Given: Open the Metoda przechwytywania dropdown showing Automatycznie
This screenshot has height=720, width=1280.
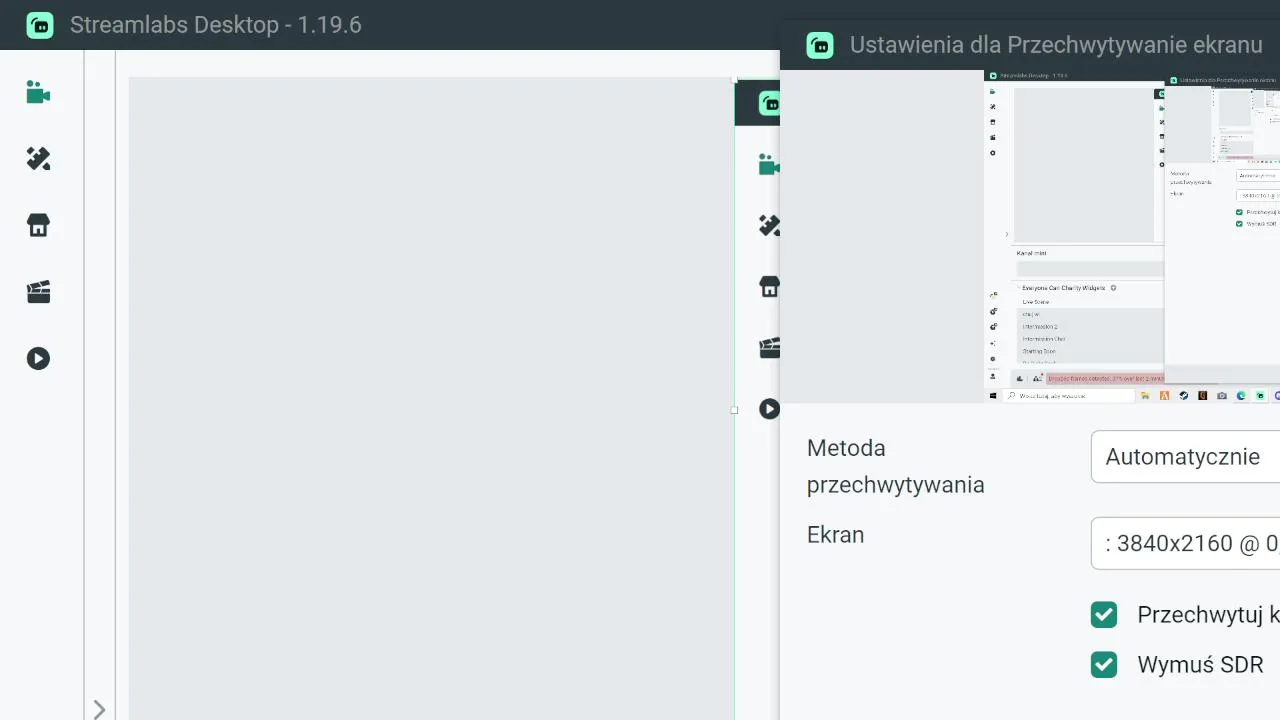Looking at the screenshot, I should (x=1185, y=457).
